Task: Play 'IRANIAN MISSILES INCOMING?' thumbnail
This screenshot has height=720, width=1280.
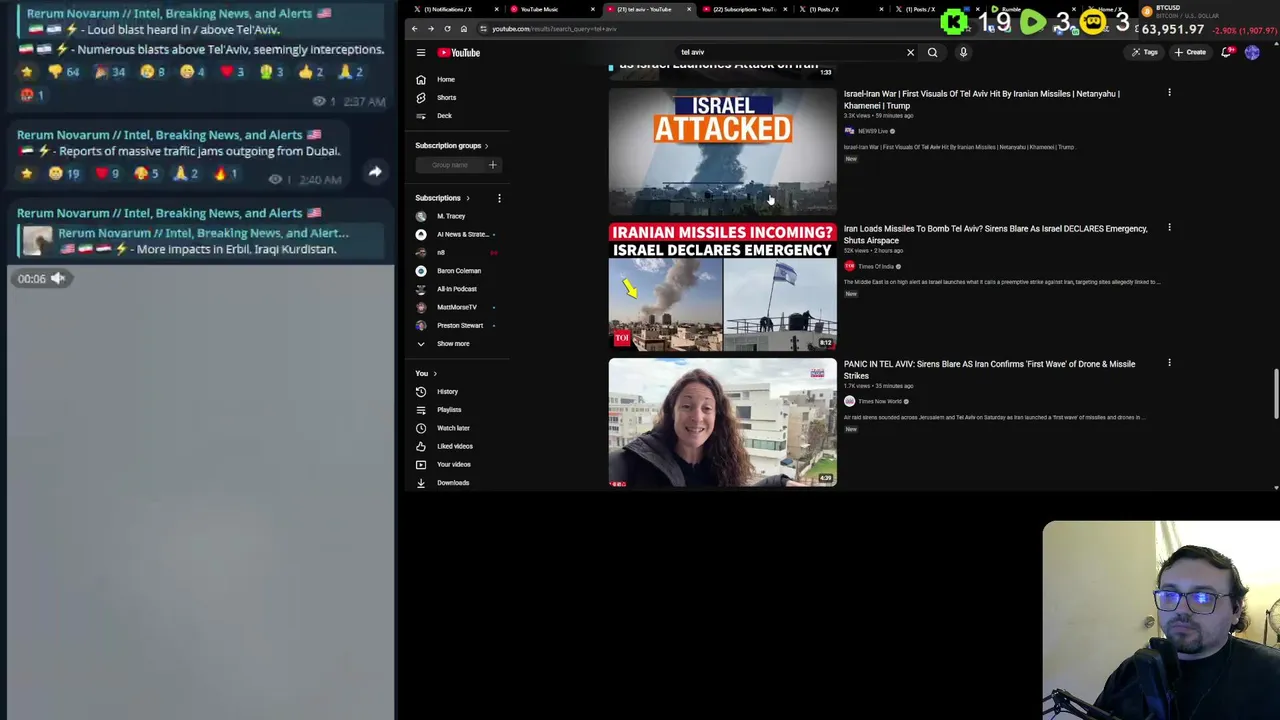Action: [722, 286]
